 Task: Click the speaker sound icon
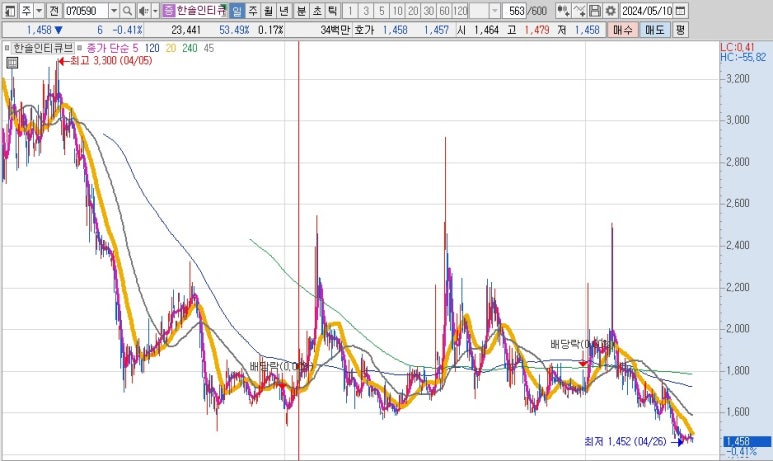[x=143, y=10]
